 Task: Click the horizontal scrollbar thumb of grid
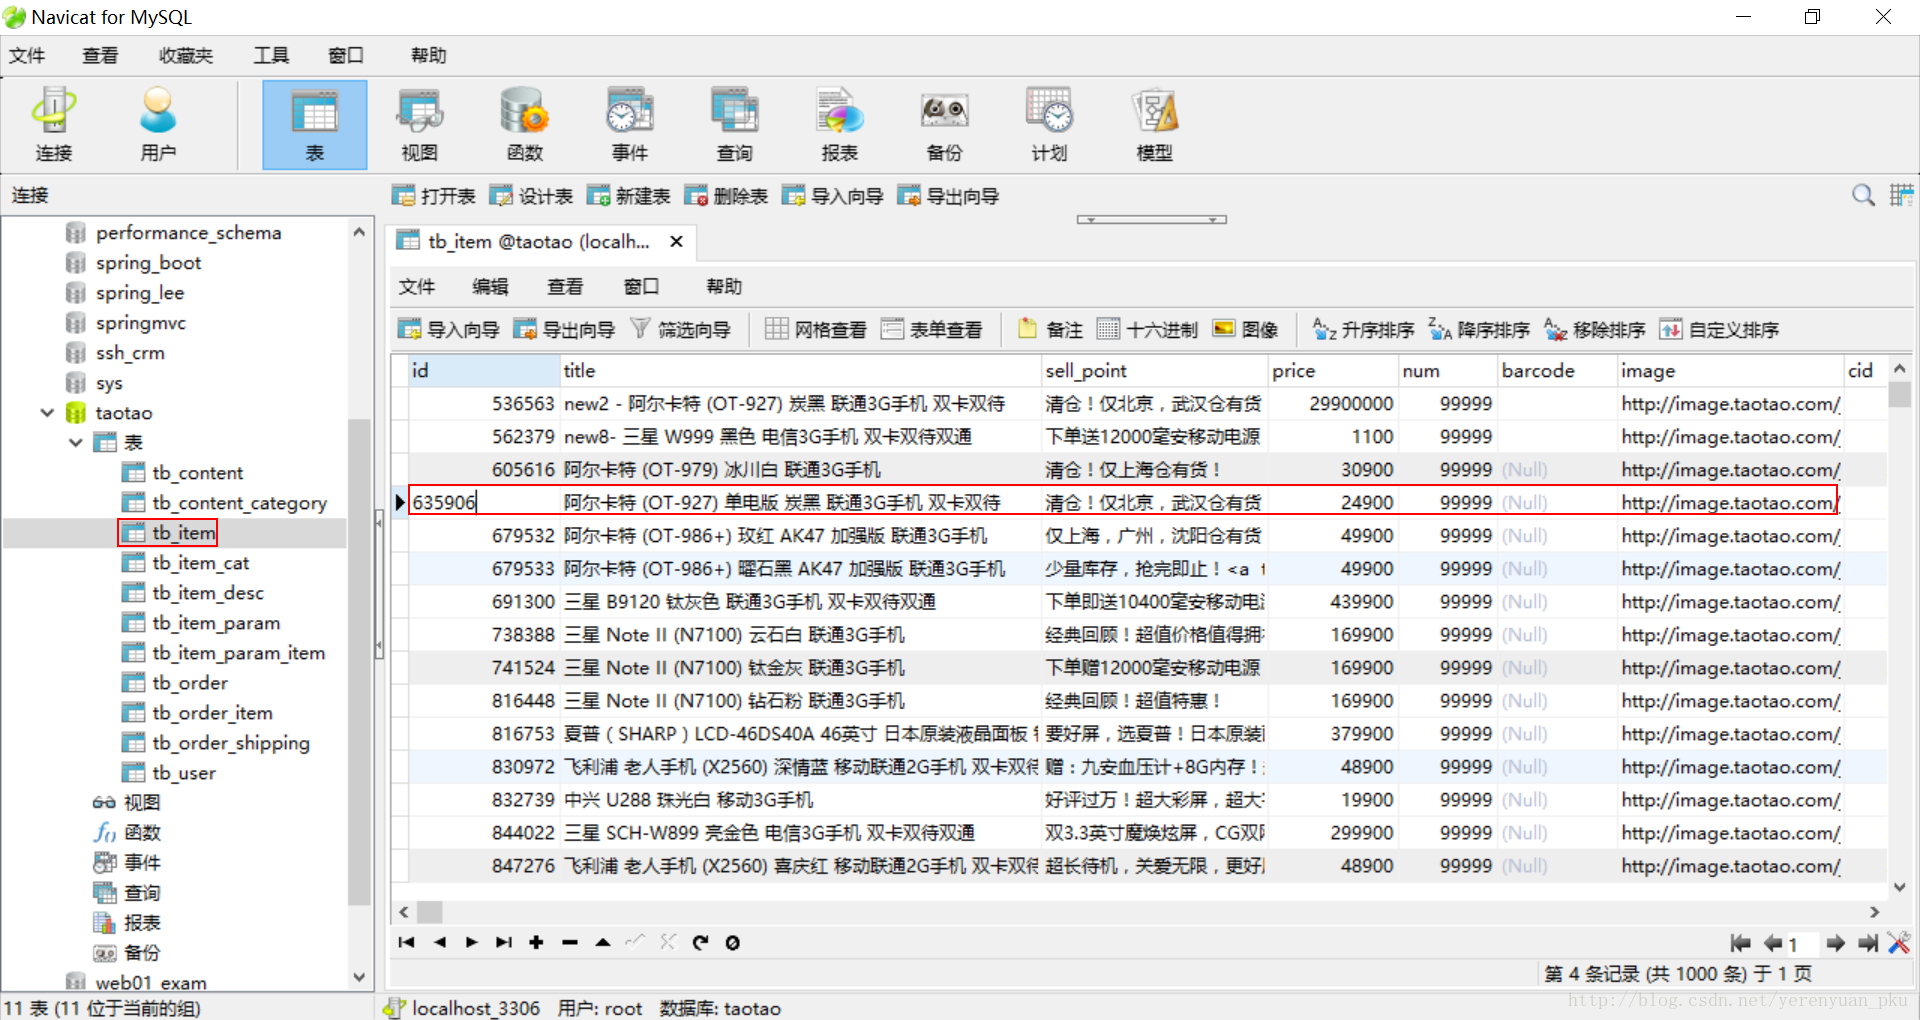click(x=430, y=911)
